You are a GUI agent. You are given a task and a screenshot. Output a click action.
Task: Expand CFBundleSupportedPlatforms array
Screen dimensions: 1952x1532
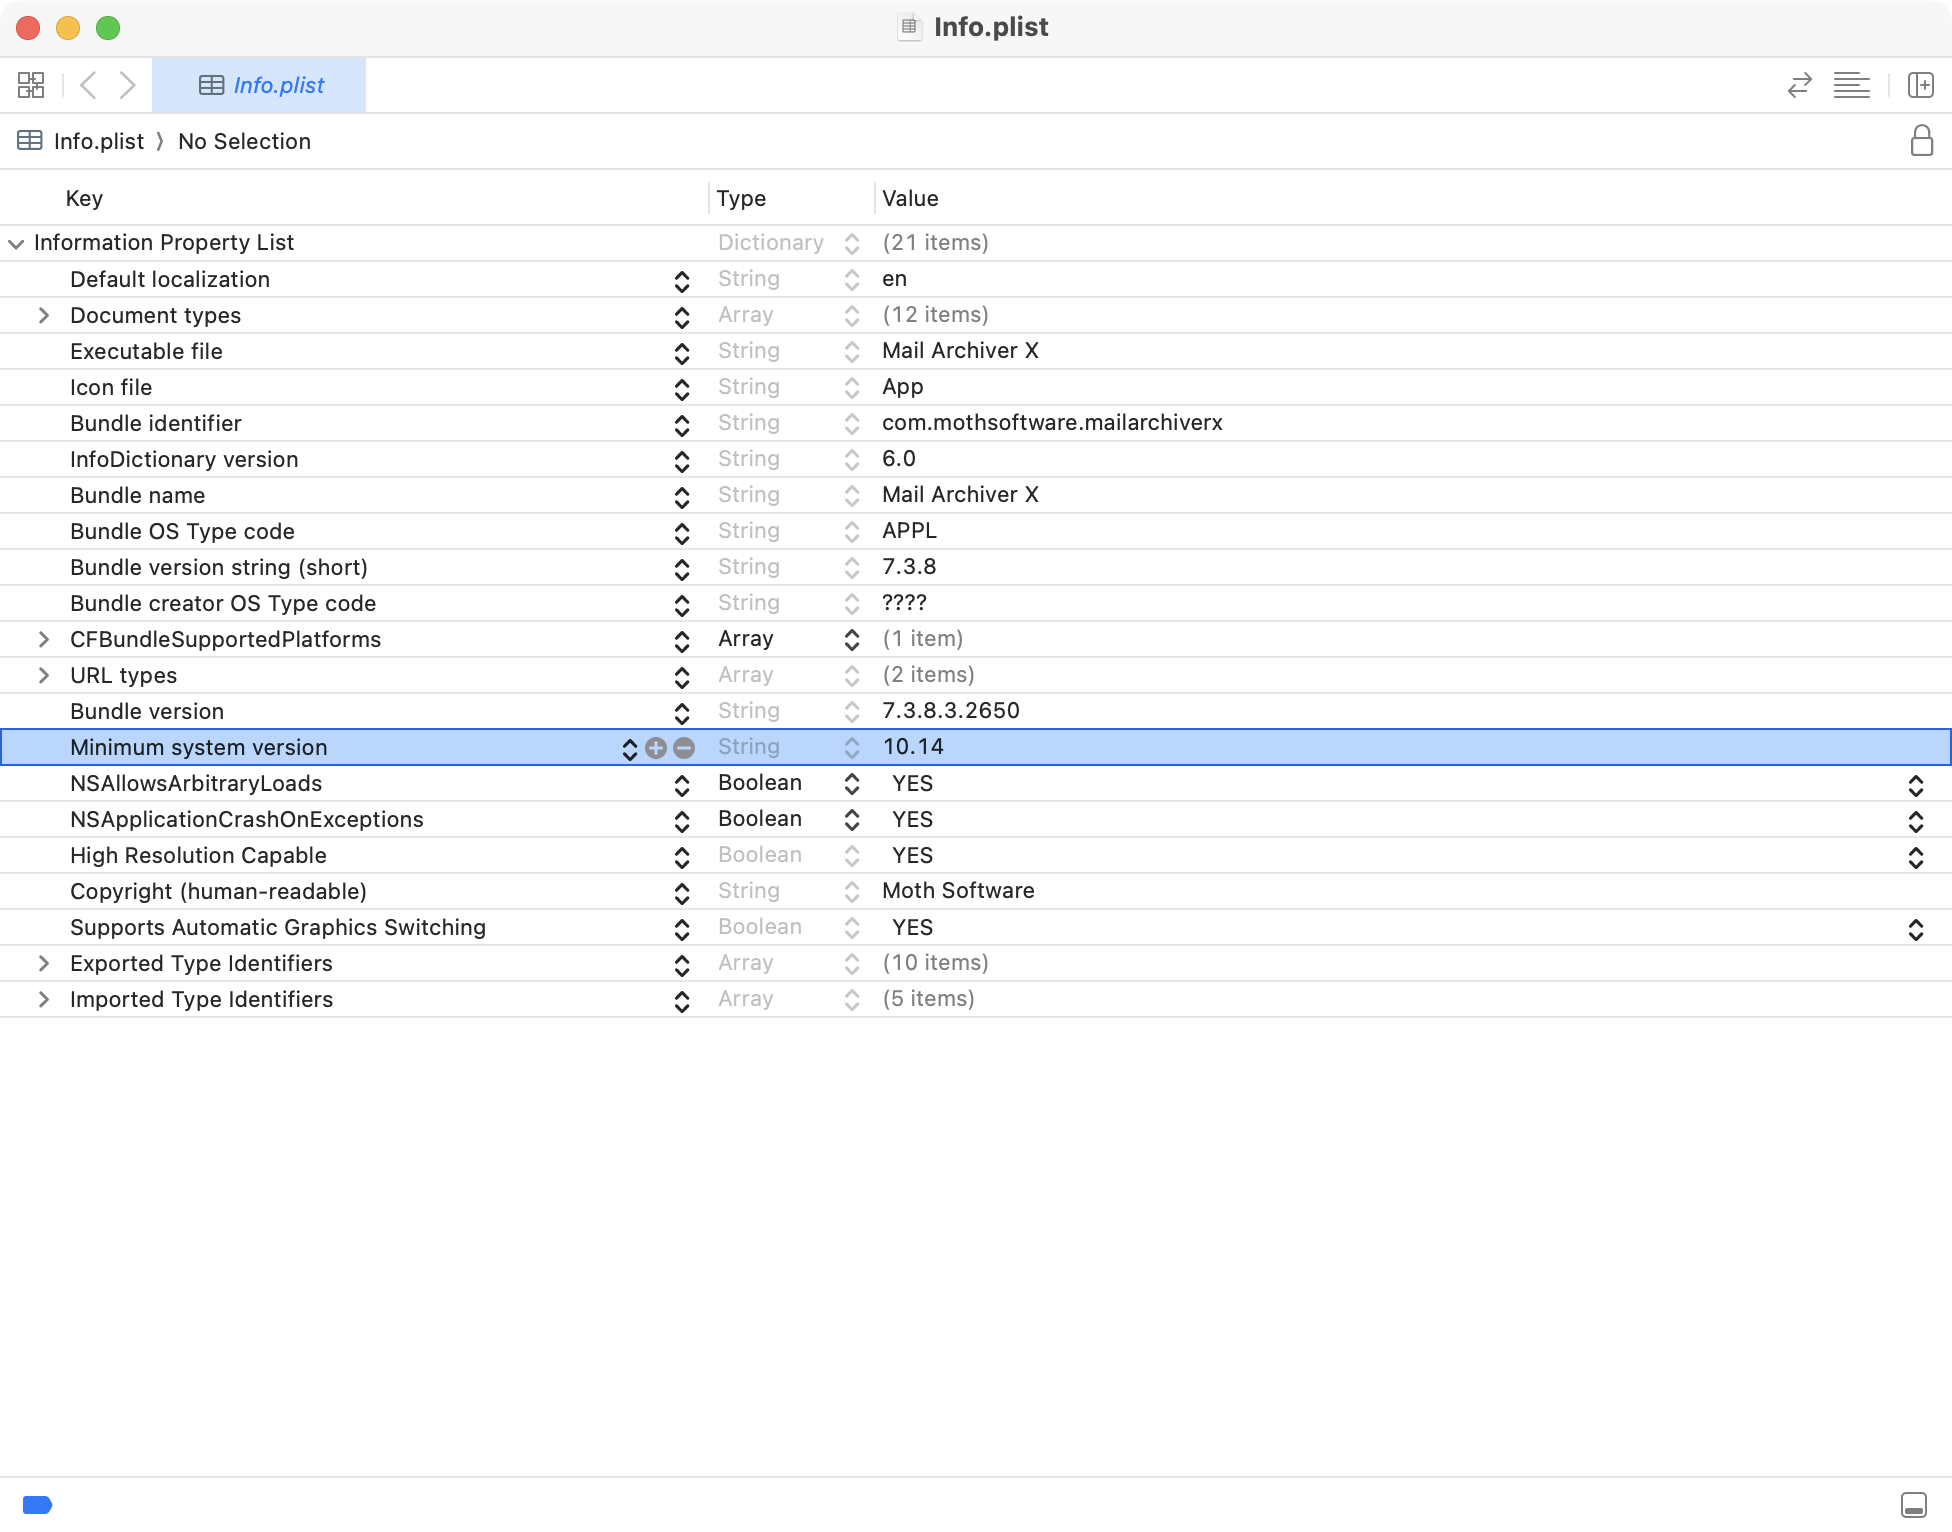click(x=43, y=639)
